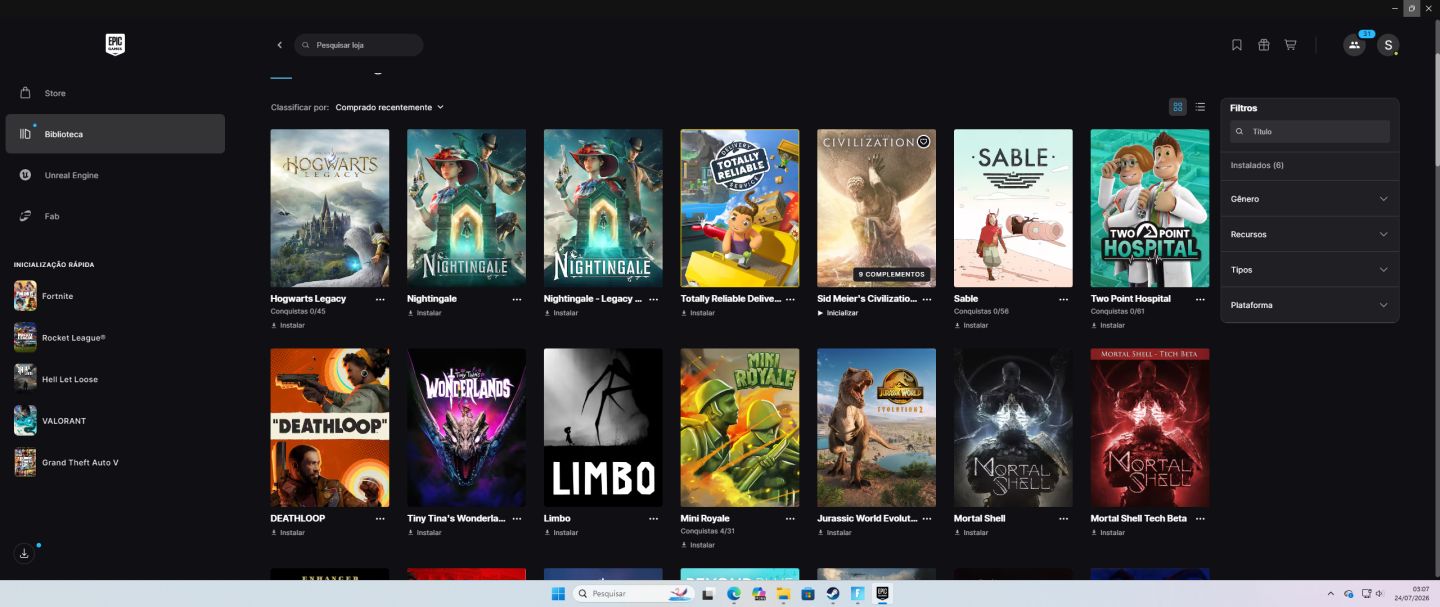Viewport: 1440px width, 607px height.
Task: Click the Epic Games logo in sidebar
Action: [x=115, y=44]
